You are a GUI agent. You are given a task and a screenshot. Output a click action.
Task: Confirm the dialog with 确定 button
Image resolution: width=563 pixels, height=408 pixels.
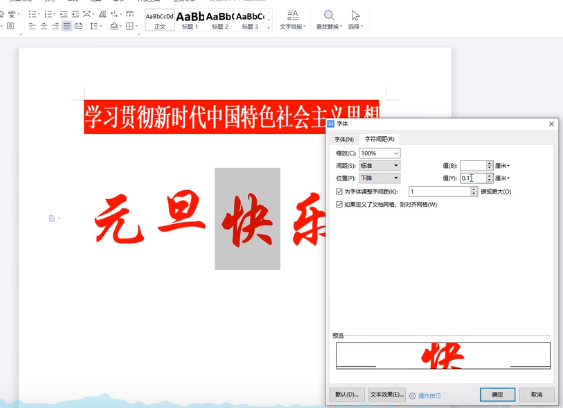498,395
